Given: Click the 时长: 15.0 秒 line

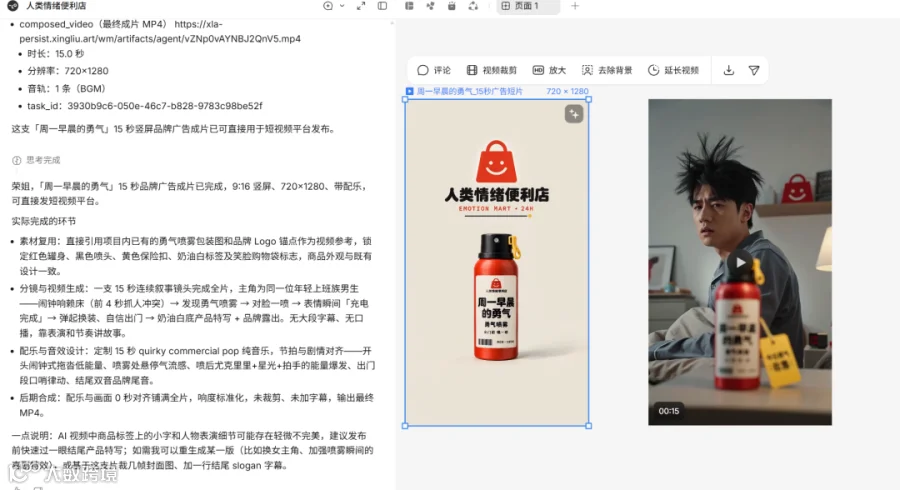Looking at the screenshot, I should pos(55,53).
